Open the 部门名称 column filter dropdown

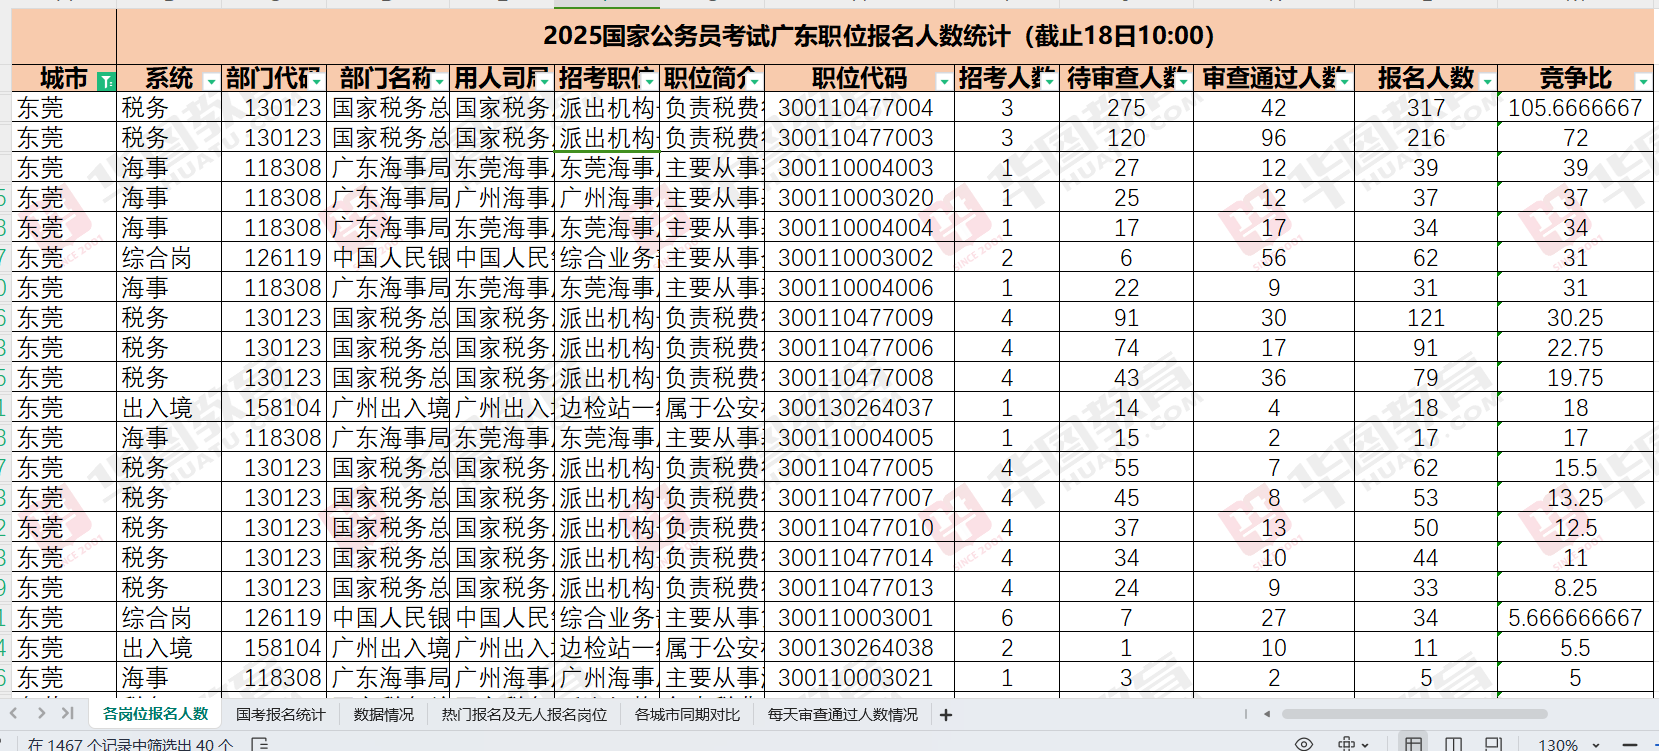[440, 81]
